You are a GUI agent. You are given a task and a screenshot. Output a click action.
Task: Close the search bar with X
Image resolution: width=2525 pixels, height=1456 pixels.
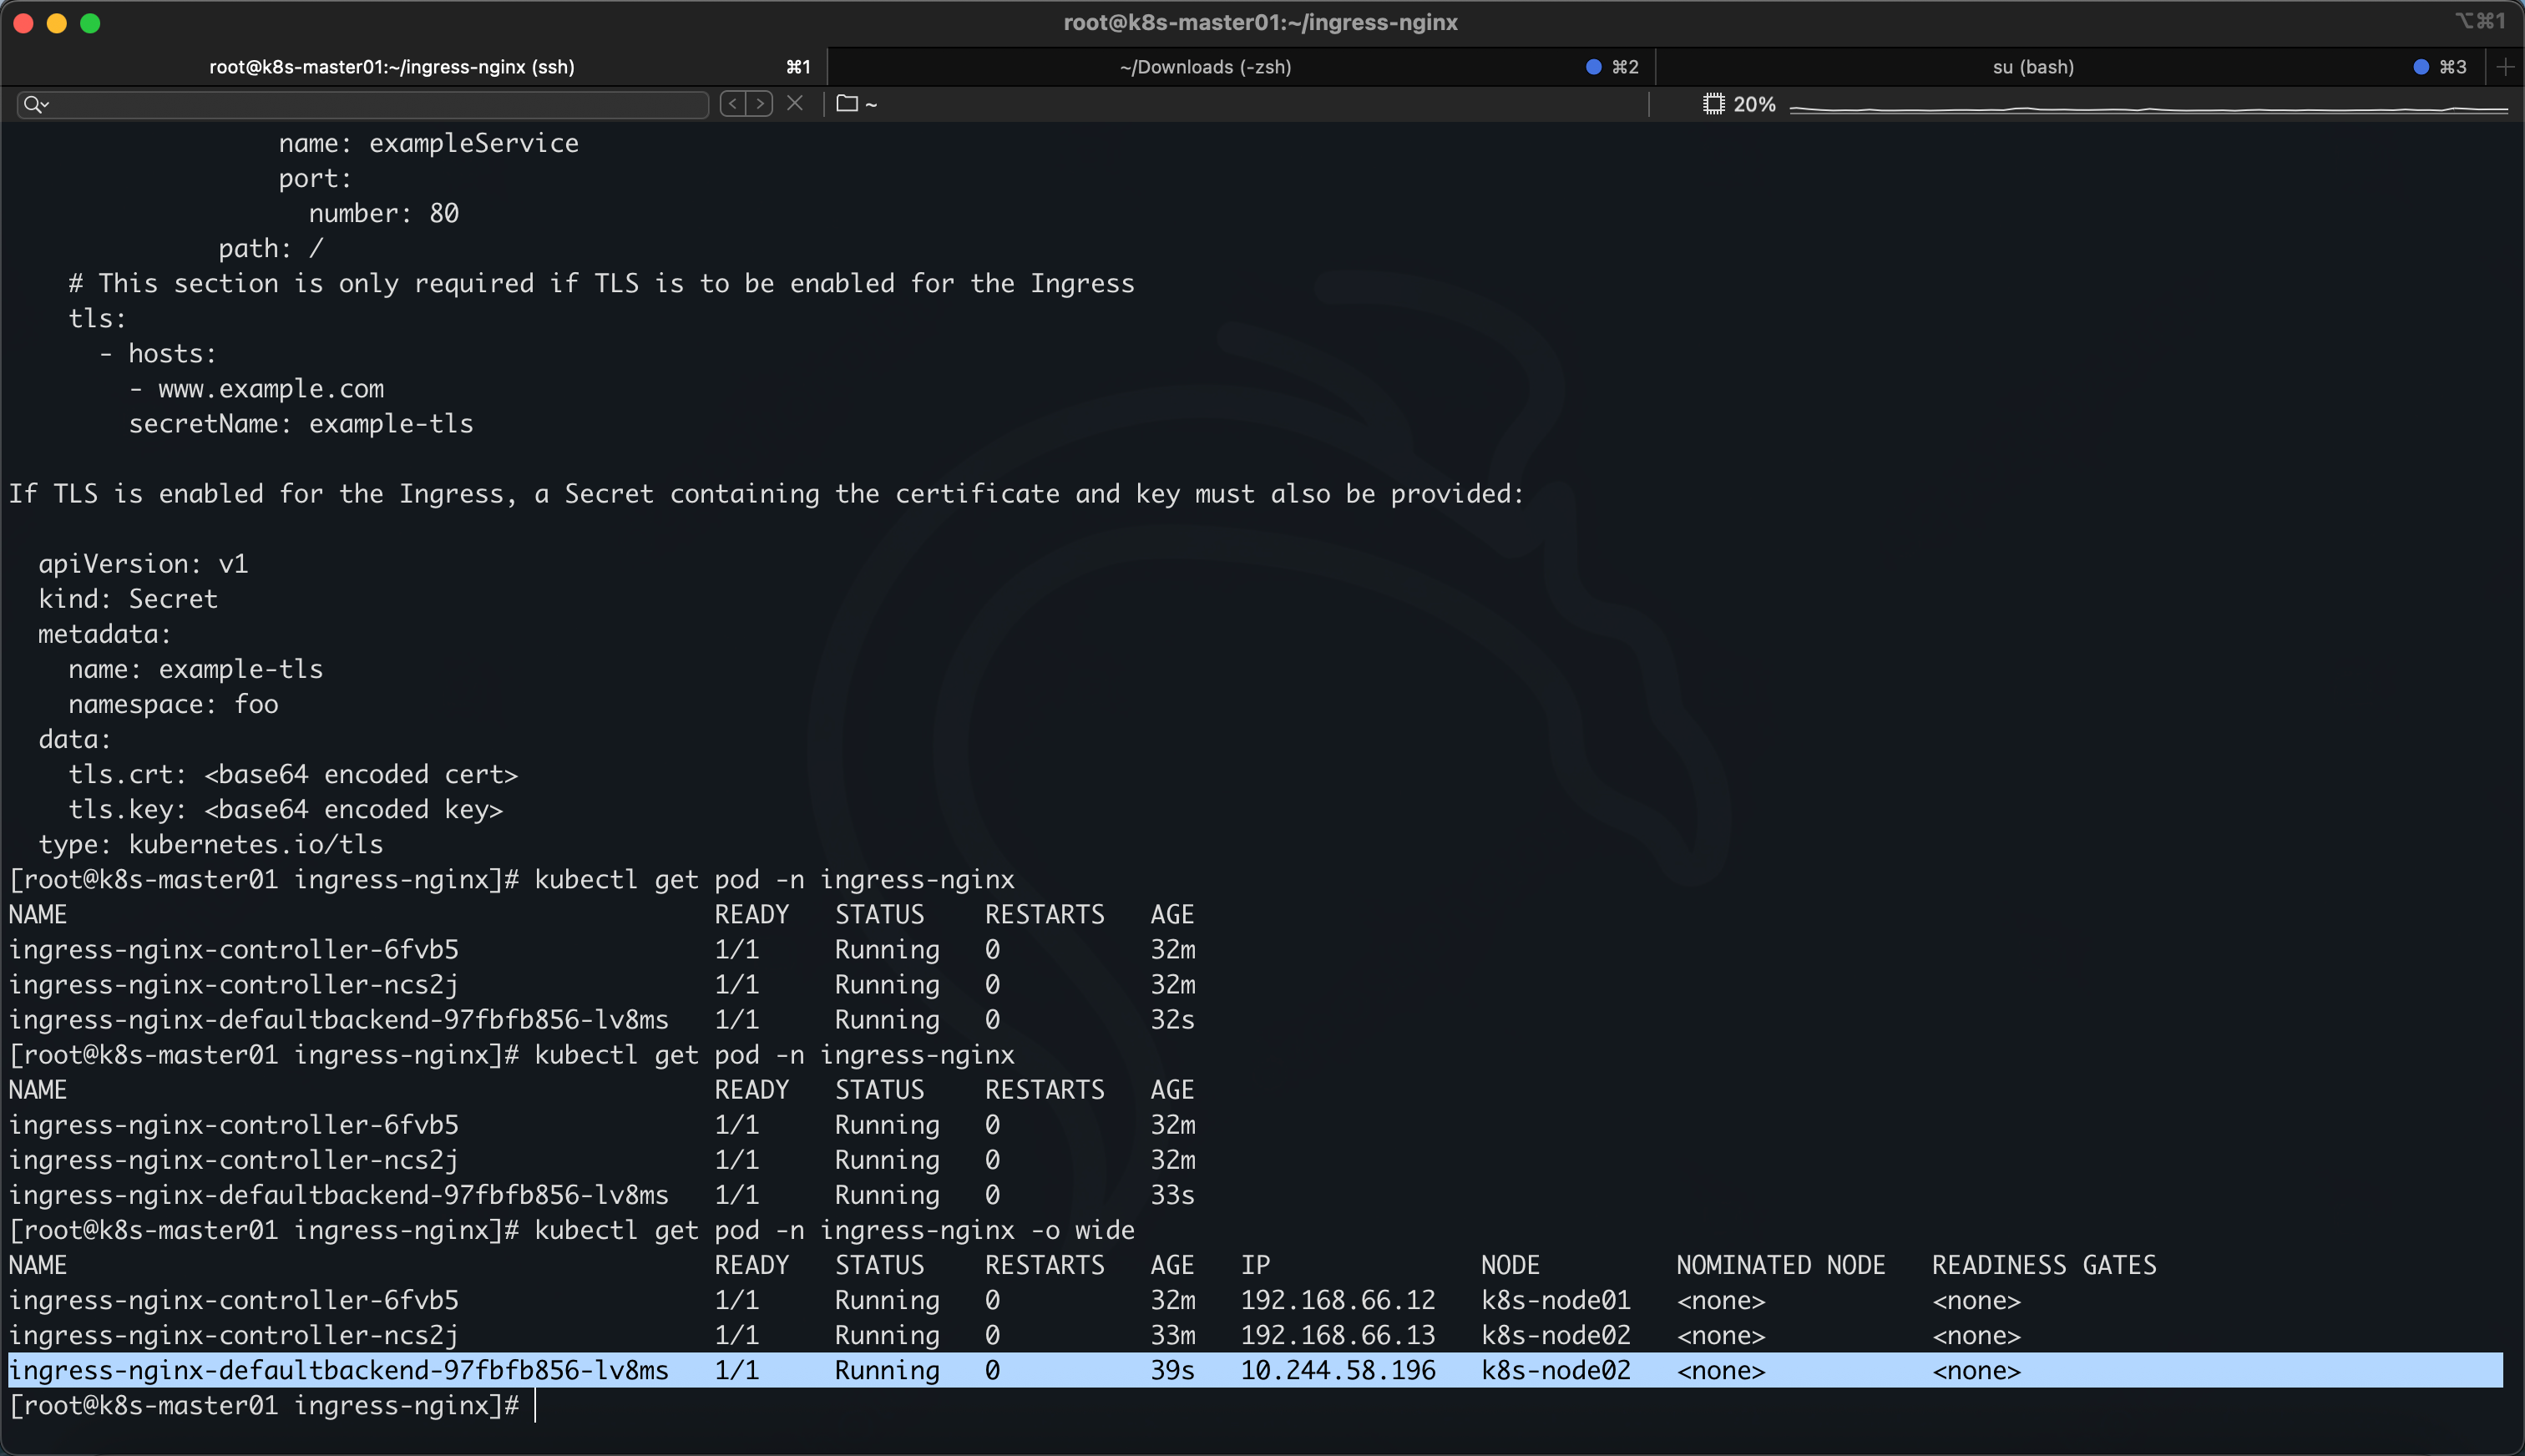(795, 104)
